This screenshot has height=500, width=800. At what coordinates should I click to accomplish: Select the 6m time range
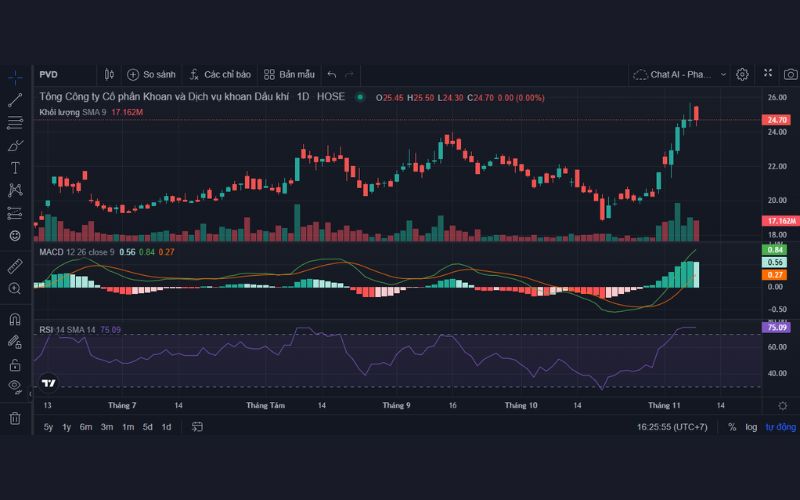point(86,427)
